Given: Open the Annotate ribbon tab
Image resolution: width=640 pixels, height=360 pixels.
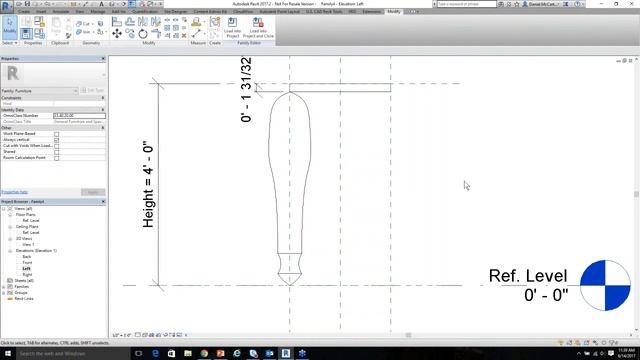Looking at the screenshot, I should click(61, 12).
